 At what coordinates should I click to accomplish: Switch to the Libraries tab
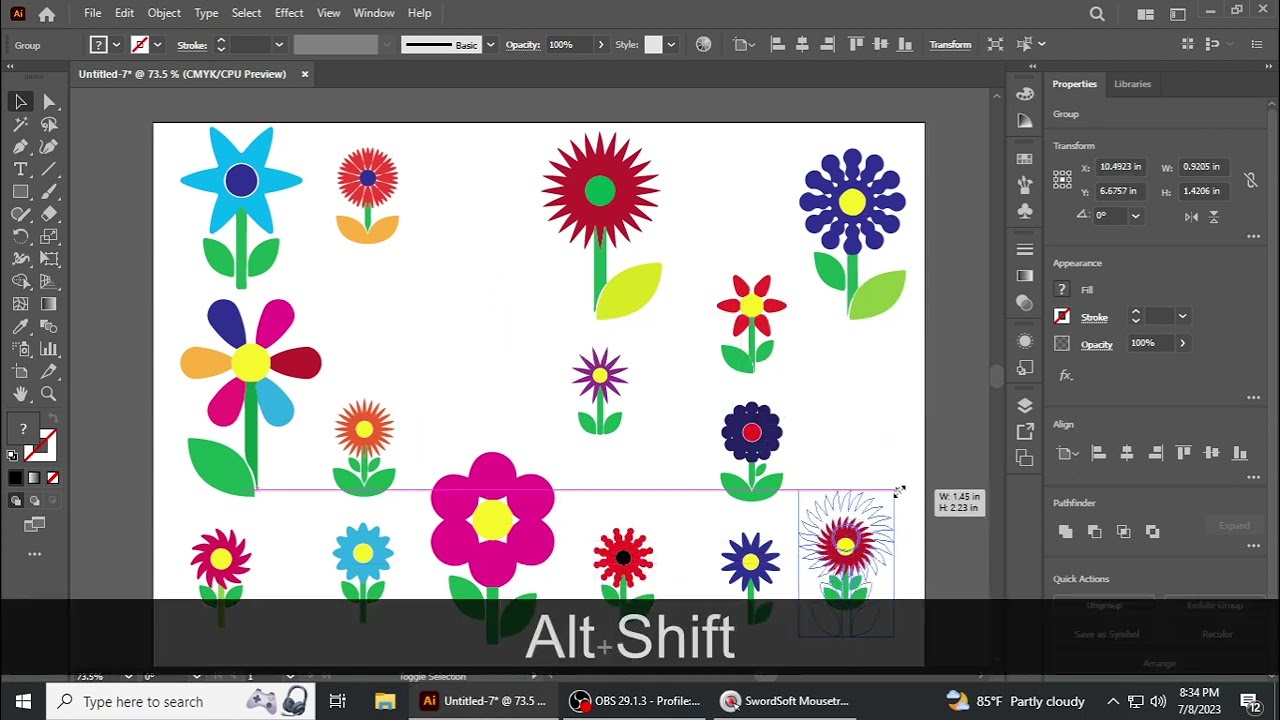coord(1132,84)
